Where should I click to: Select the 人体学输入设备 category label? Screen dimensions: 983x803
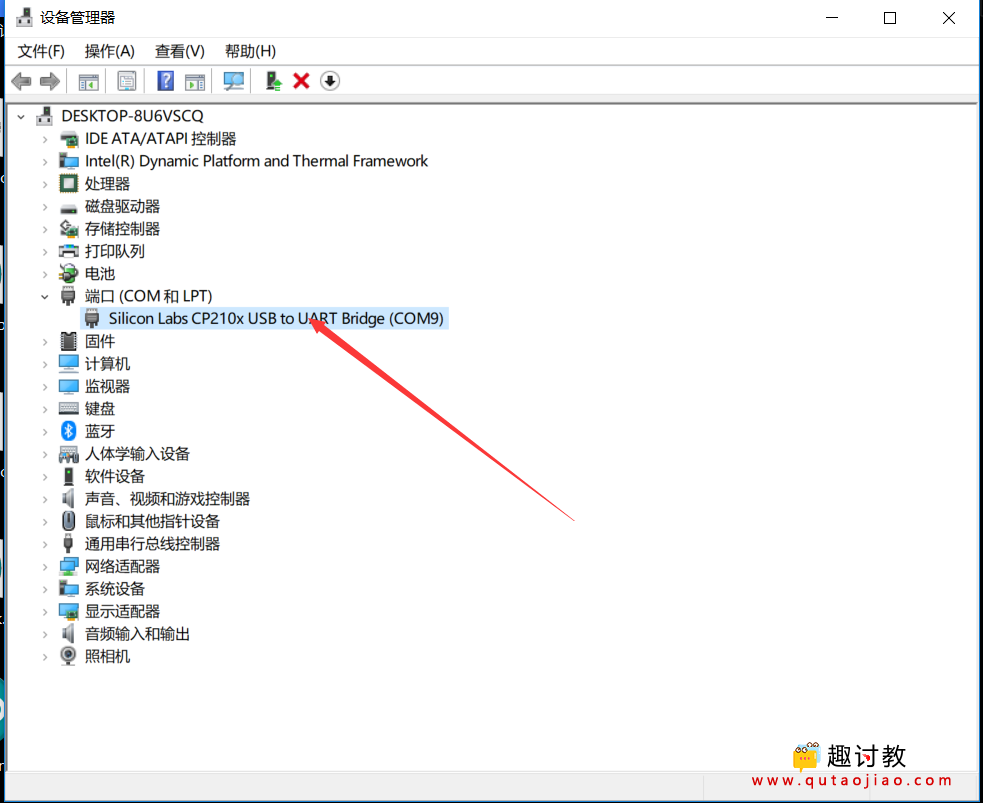pos(137,454)
